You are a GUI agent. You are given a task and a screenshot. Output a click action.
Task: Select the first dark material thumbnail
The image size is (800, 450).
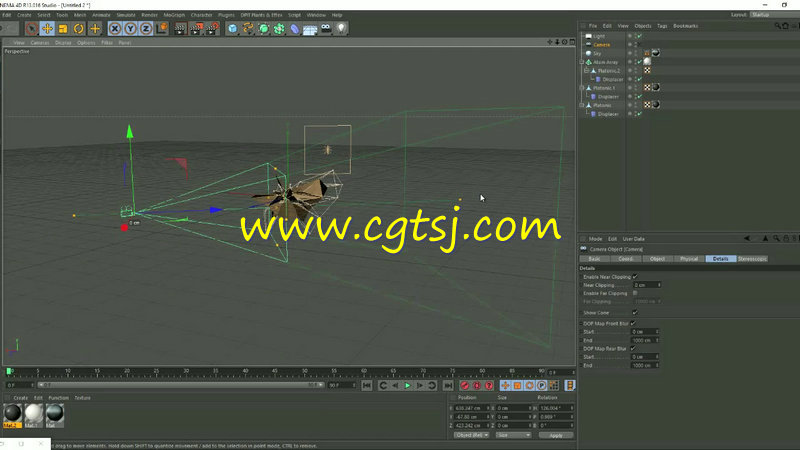pos(12,413)
